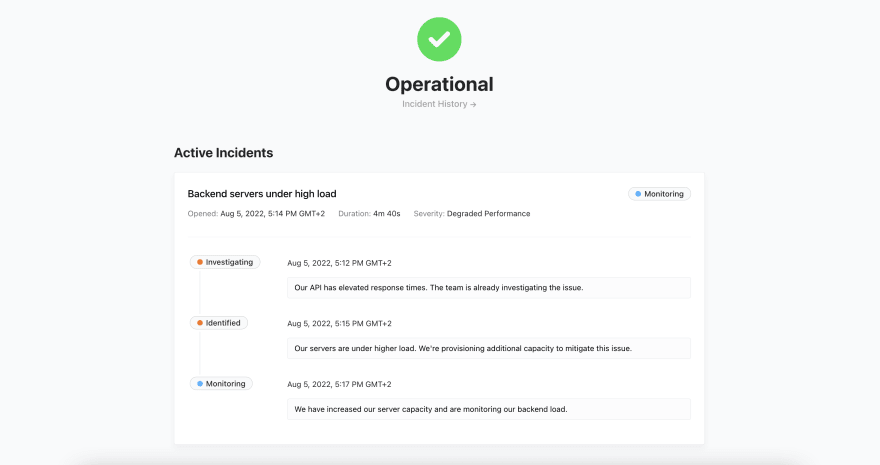This screenshot has height=465, width=880.
Task: Click the orange dot on Identified badge
Action: [200, 323]
